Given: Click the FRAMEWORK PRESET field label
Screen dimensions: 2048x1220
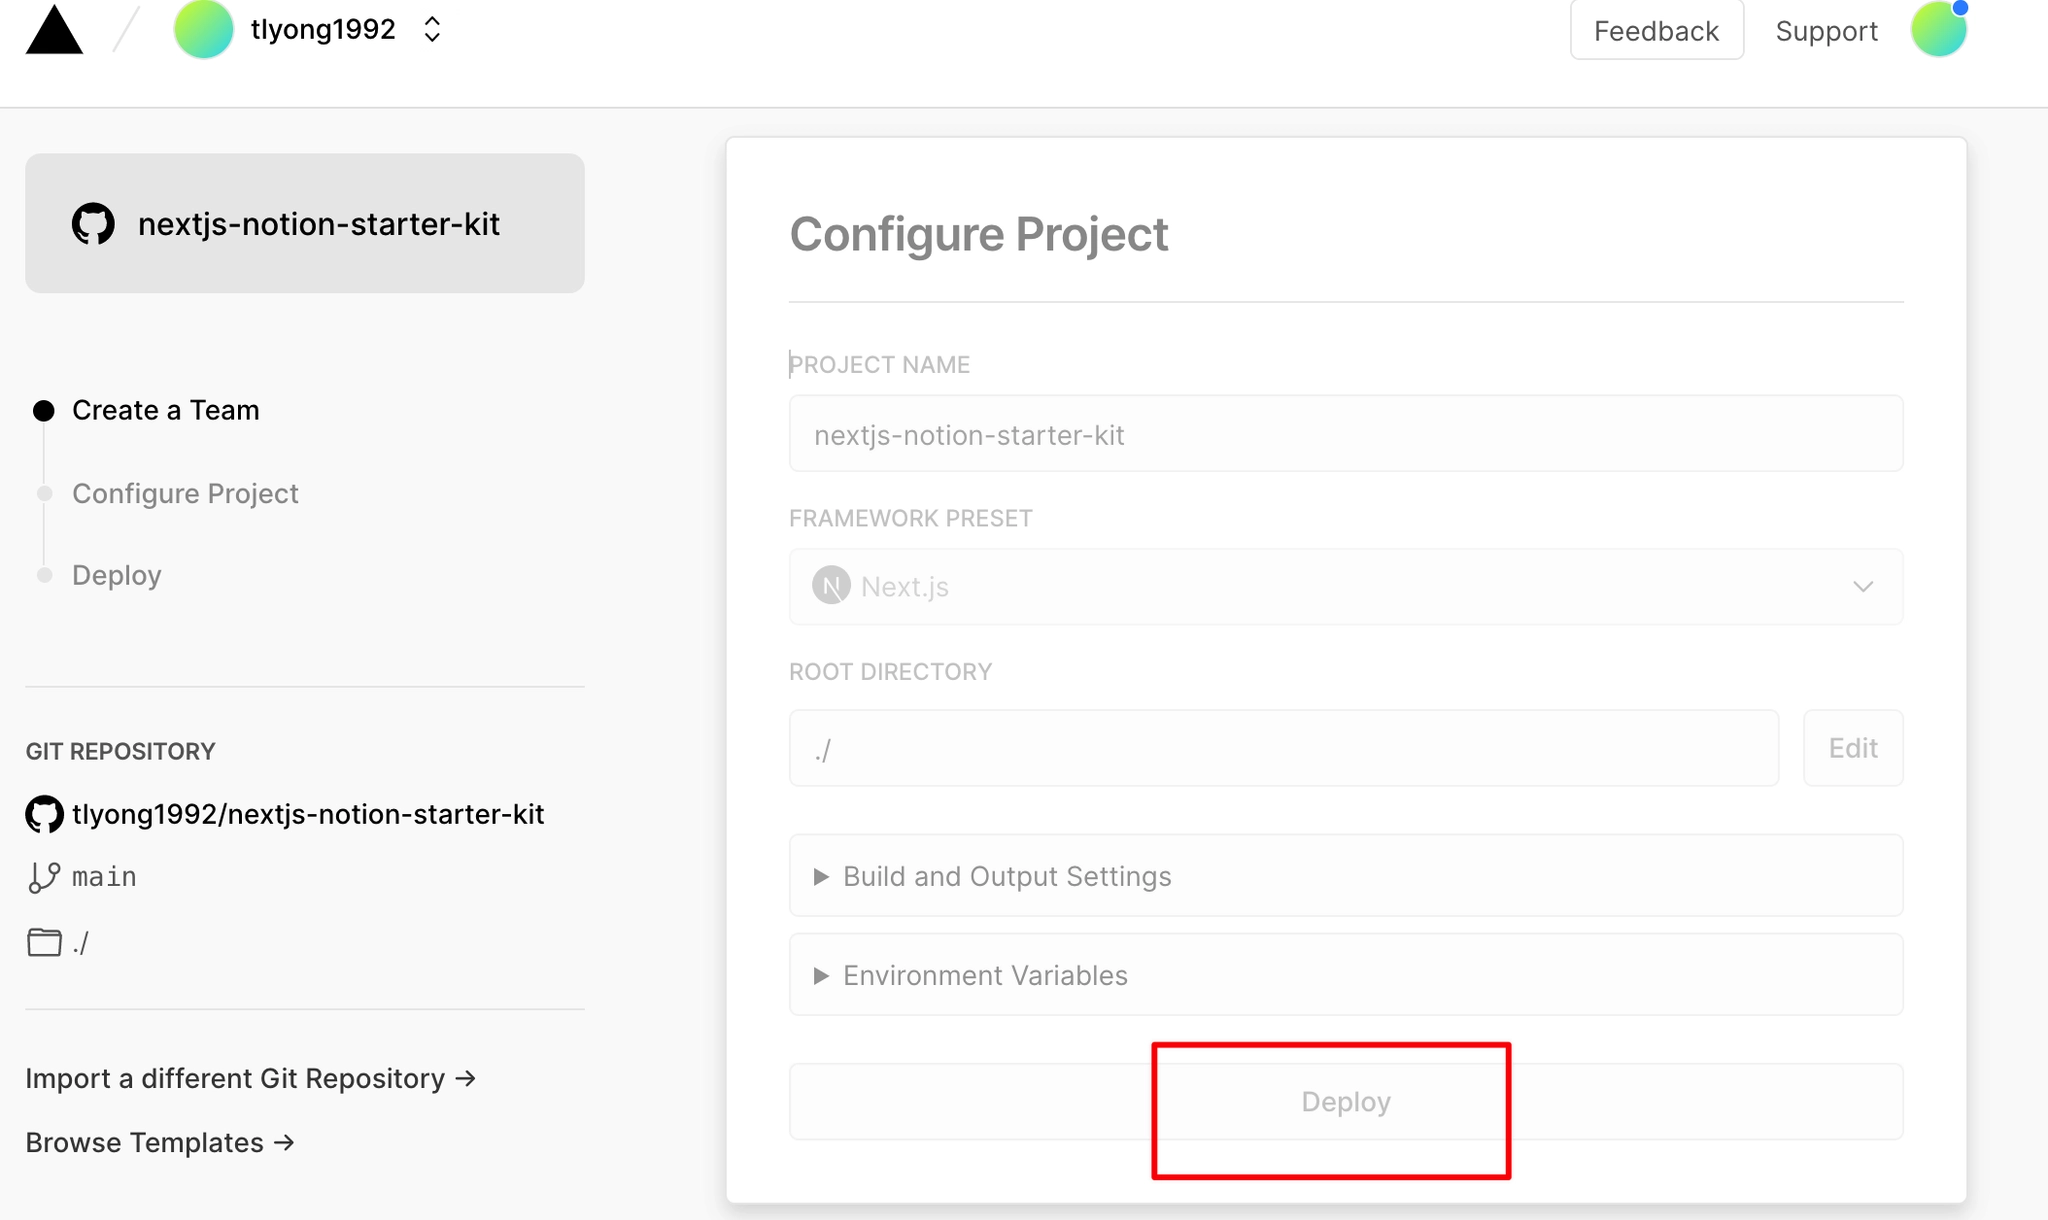Looking at the screenshot, I should point(910,518).
